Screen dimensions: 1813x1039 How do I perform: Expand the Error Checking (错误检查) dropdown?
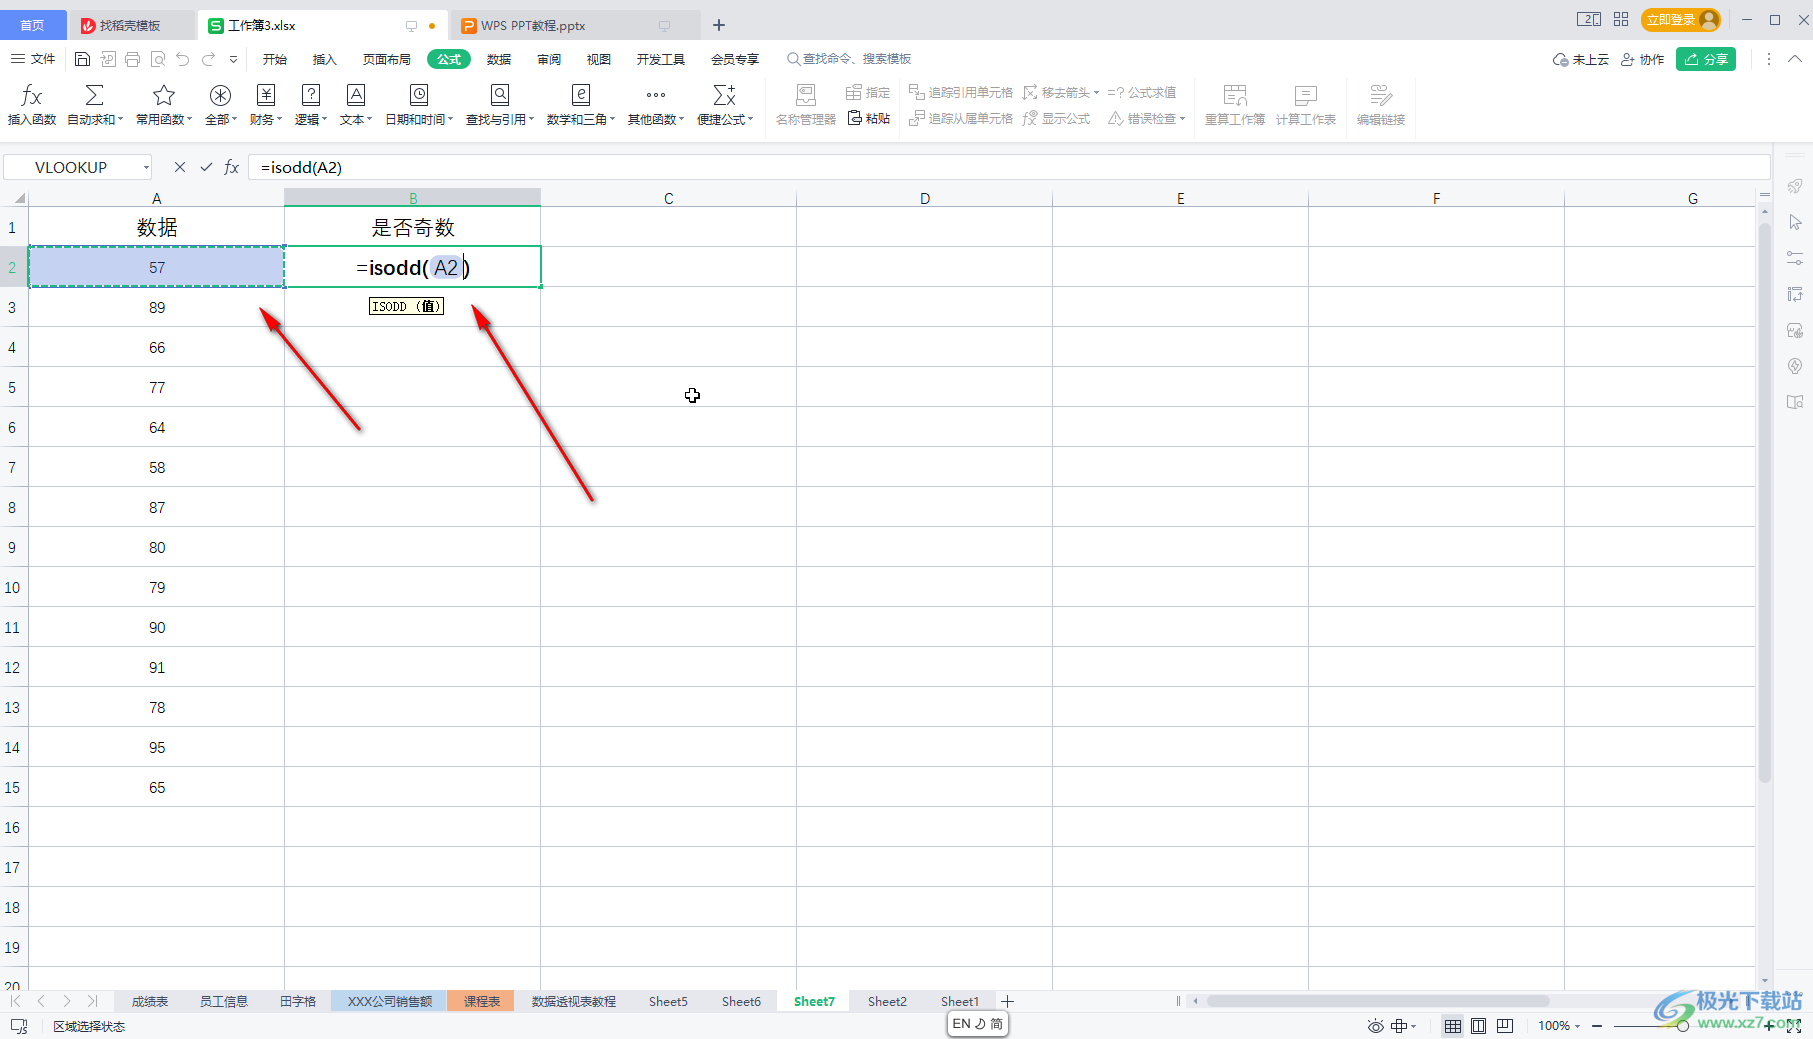1183,118
